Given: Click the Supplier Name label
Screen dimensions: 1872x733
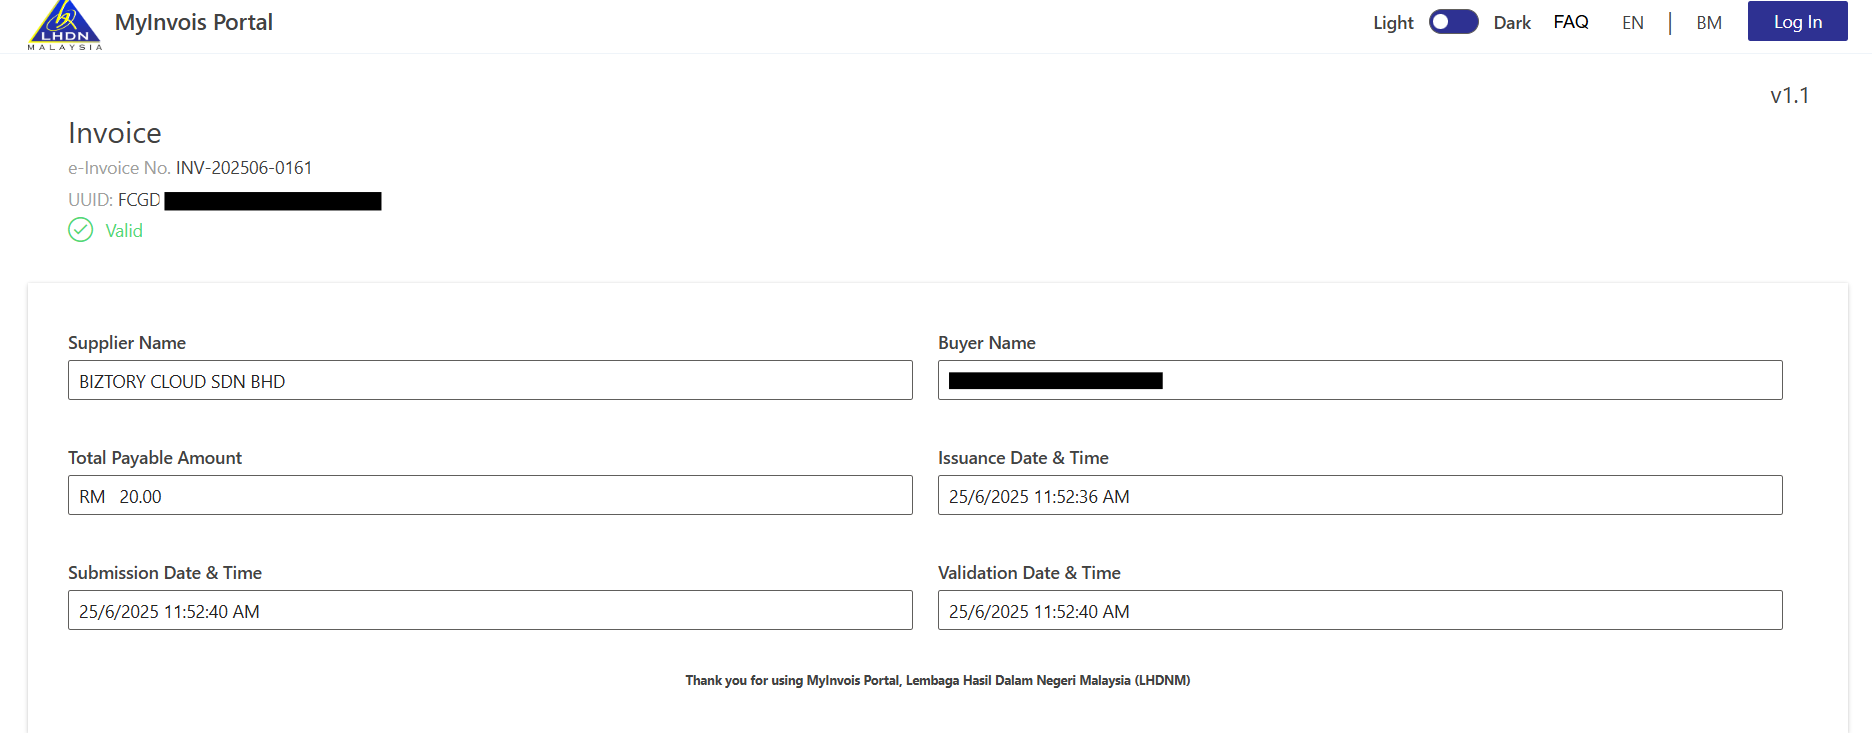Looking at the screenshot, I should pyautogui.click(x=127, y=343).
